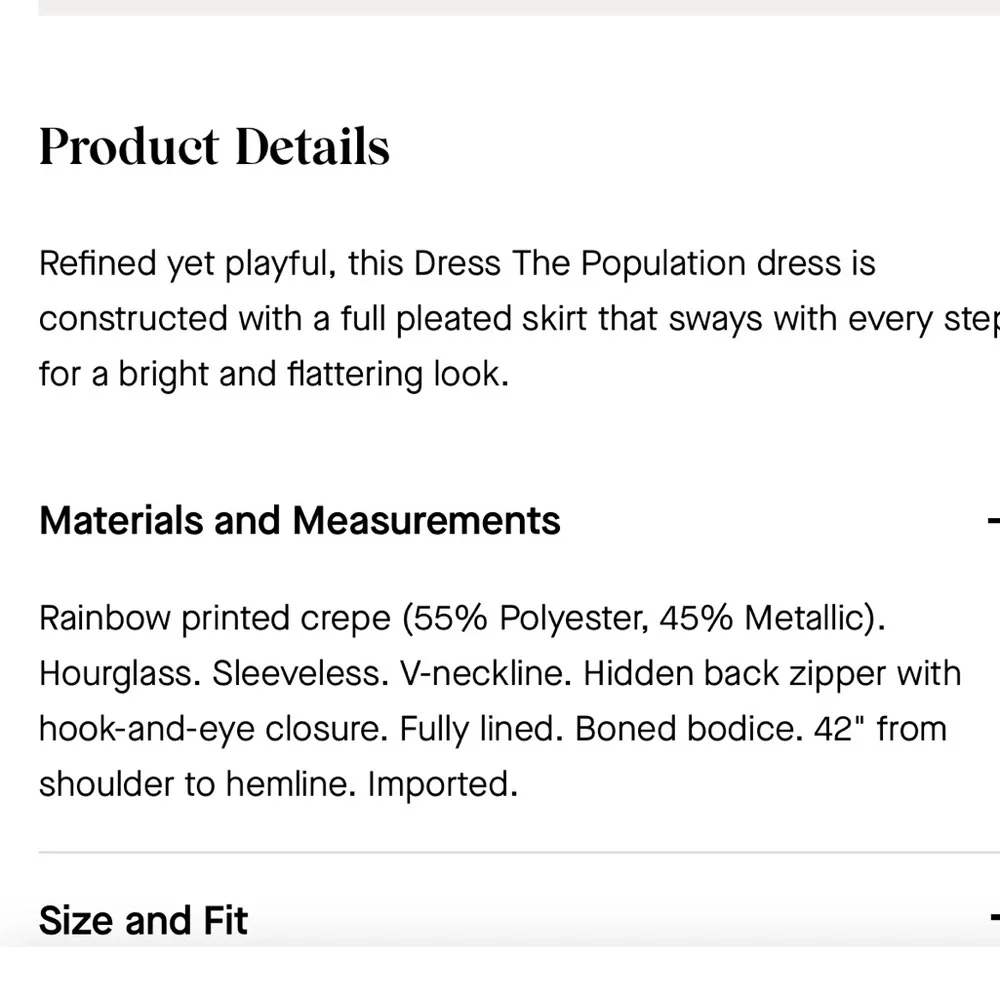Click the "bright and flattering look" line
This screenshot has height=1000, width=1000.
[x=314, y=375]
